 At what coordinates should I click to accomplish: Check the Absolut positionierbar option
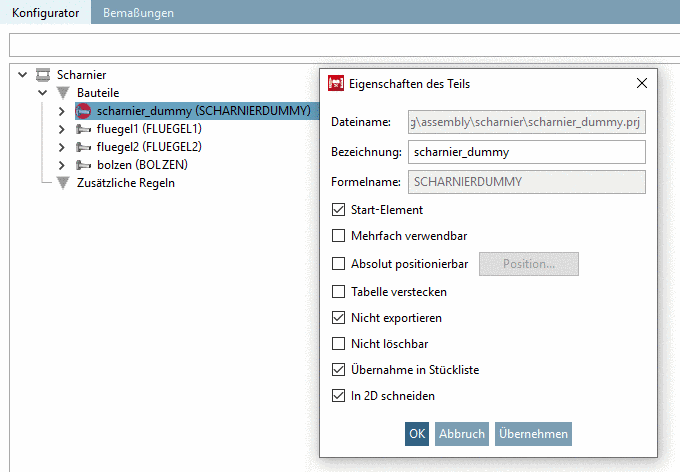[x=339, y=264]
